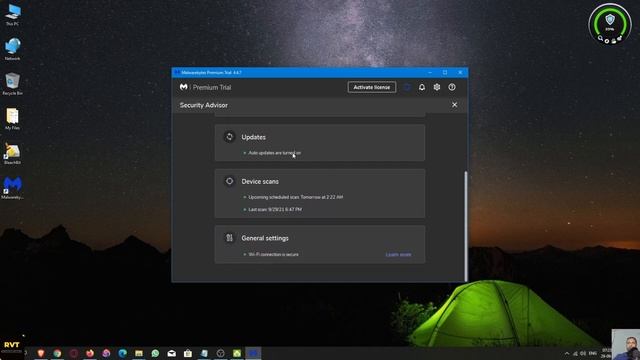Click the volume icon in system tray

point(583,353)
